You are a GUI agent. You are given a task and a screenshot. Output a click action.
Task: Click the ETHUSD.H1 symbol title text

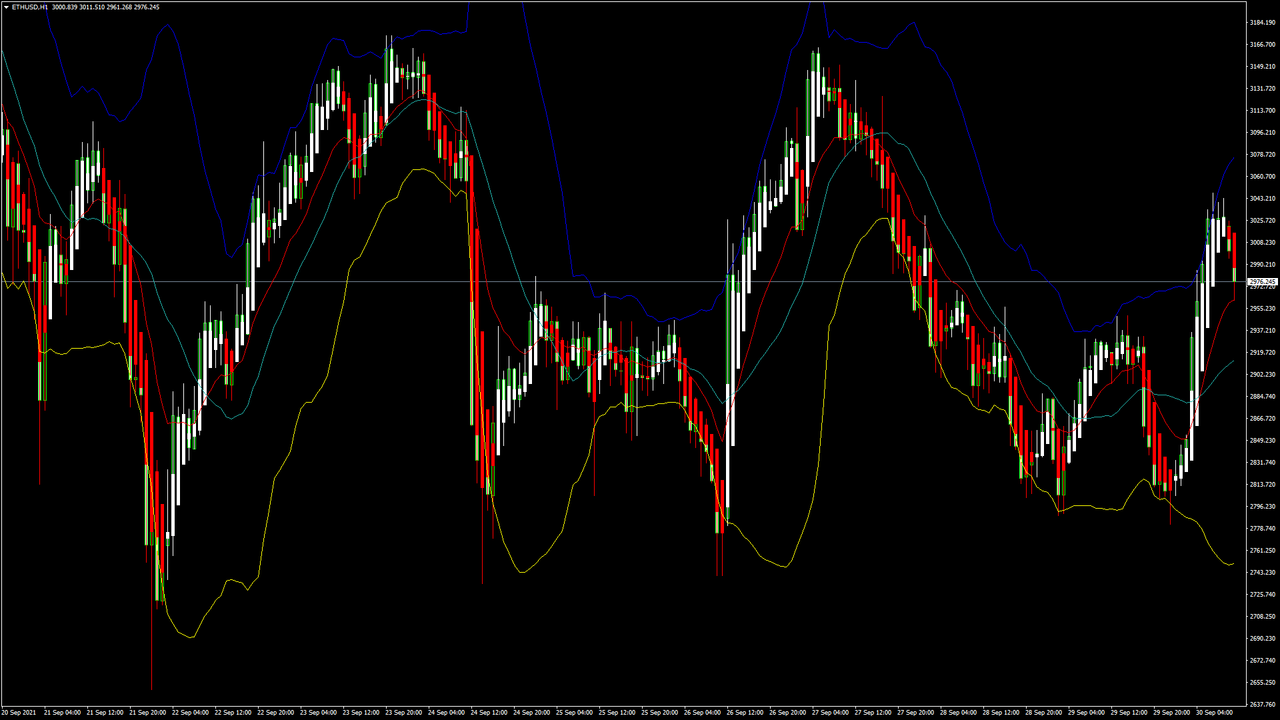click(30, 7)
